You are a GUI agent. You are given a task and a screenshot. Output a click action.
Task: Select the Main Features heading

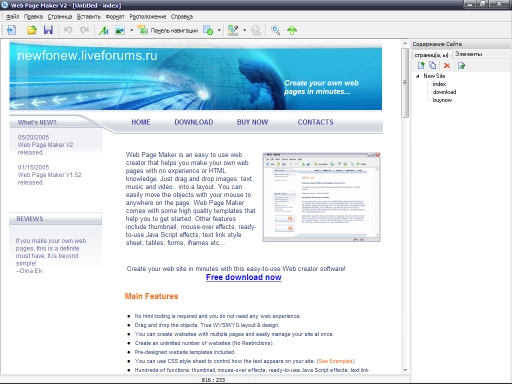151,296
